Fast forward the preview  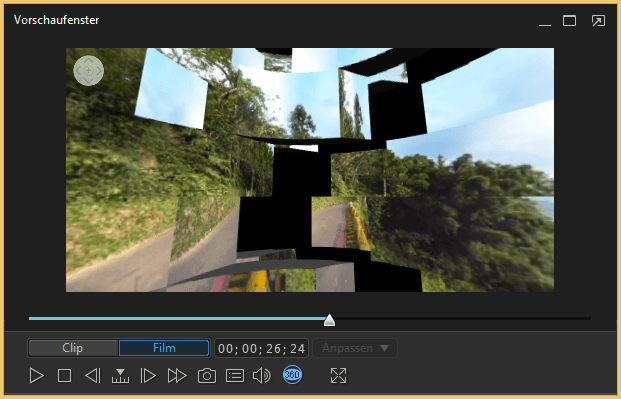pyautogui.click(x=177, y=376)
